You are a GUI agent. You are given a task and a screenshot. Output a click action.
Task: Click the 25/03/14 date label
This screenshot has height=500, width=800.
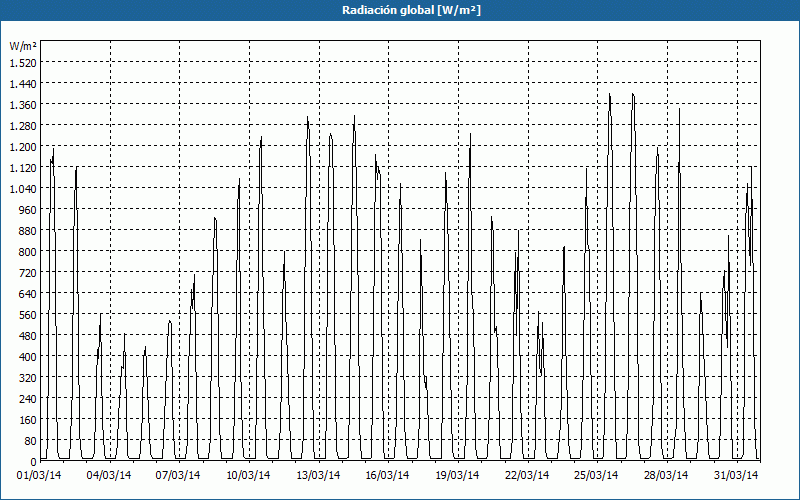pyautogui.click(x=596, y=475)
